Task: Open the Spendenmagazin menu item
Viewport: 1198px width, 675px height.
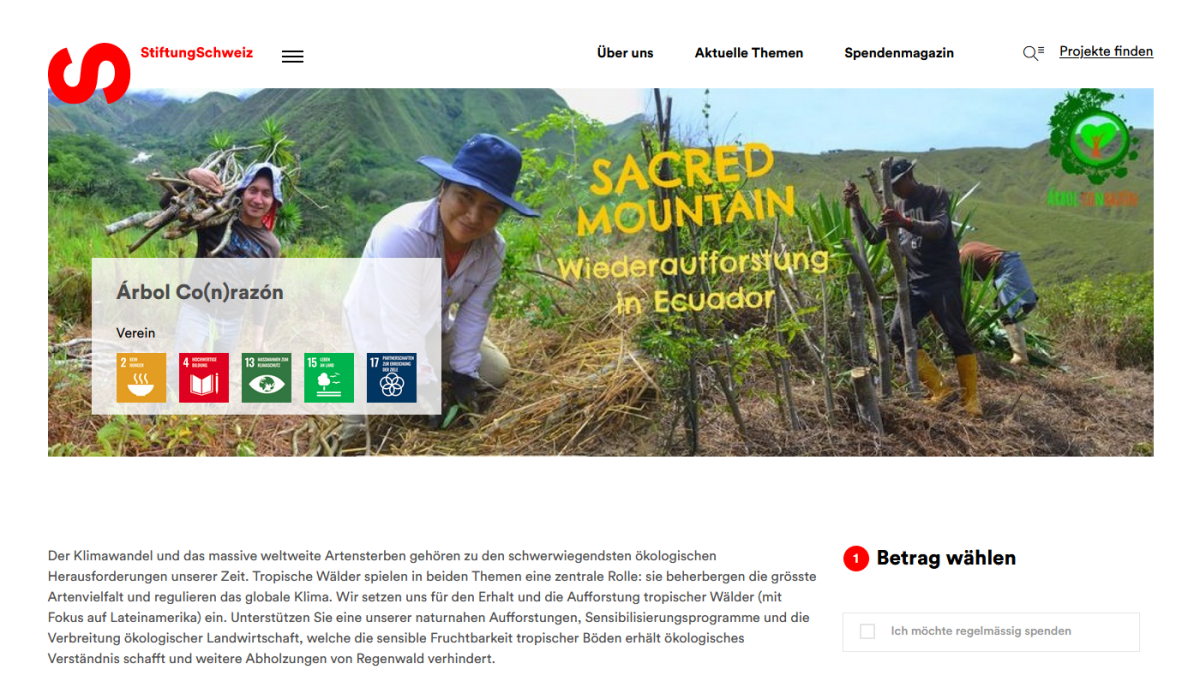Action: (x=899, y=53)
